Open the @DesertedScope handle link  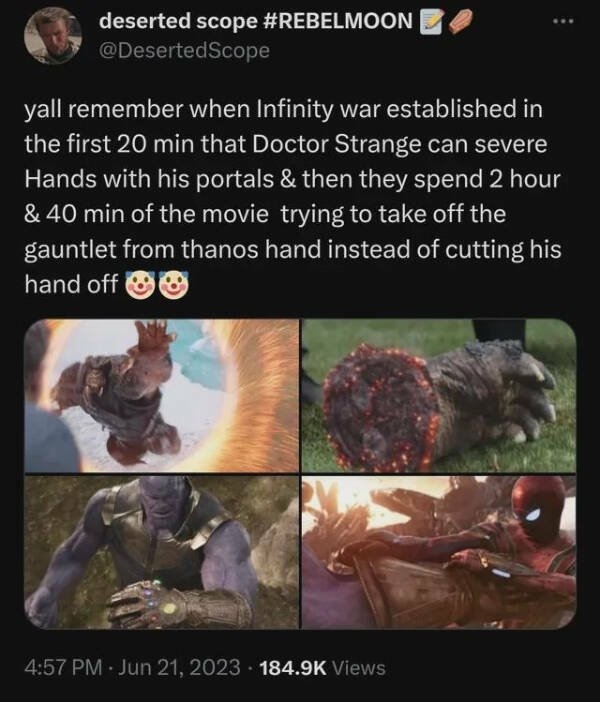click(185, 50)
